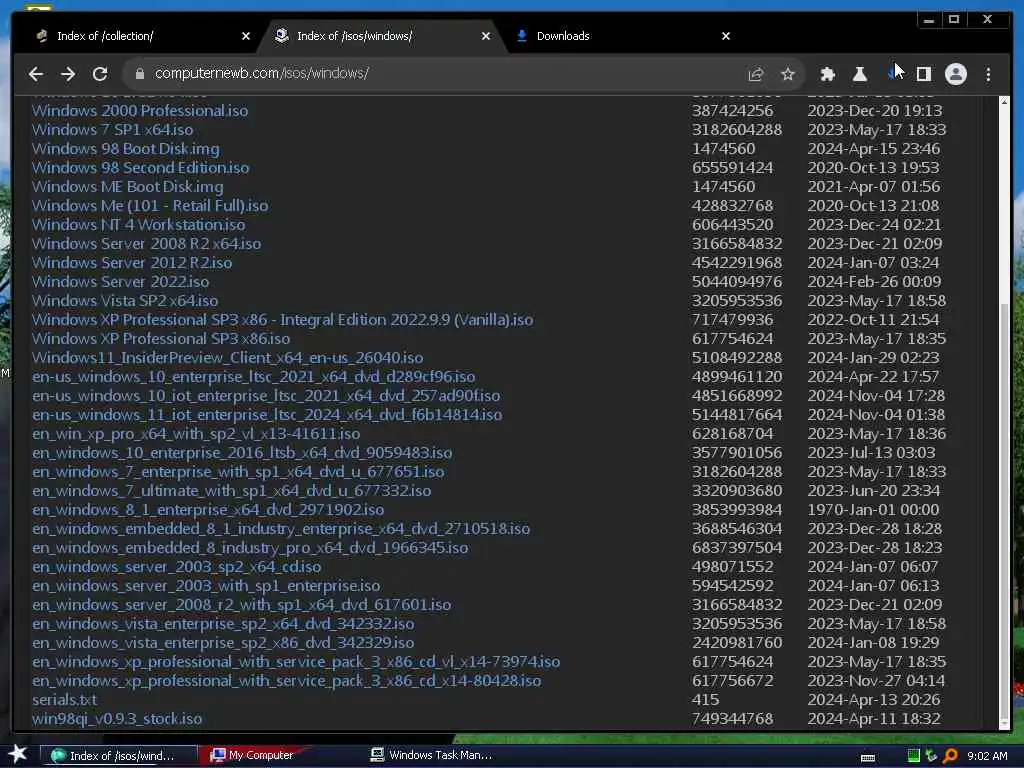Viewport: 1024px width, 768px height.
Task: Open en_win_xp_pro_x64_with_sp2_vl iso link
Action: [x=196, y=433]
